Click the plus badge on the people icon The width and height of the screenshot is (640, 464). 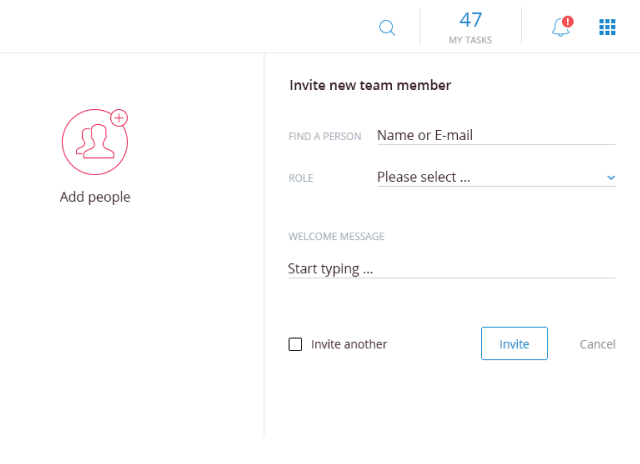coord(119,118)
